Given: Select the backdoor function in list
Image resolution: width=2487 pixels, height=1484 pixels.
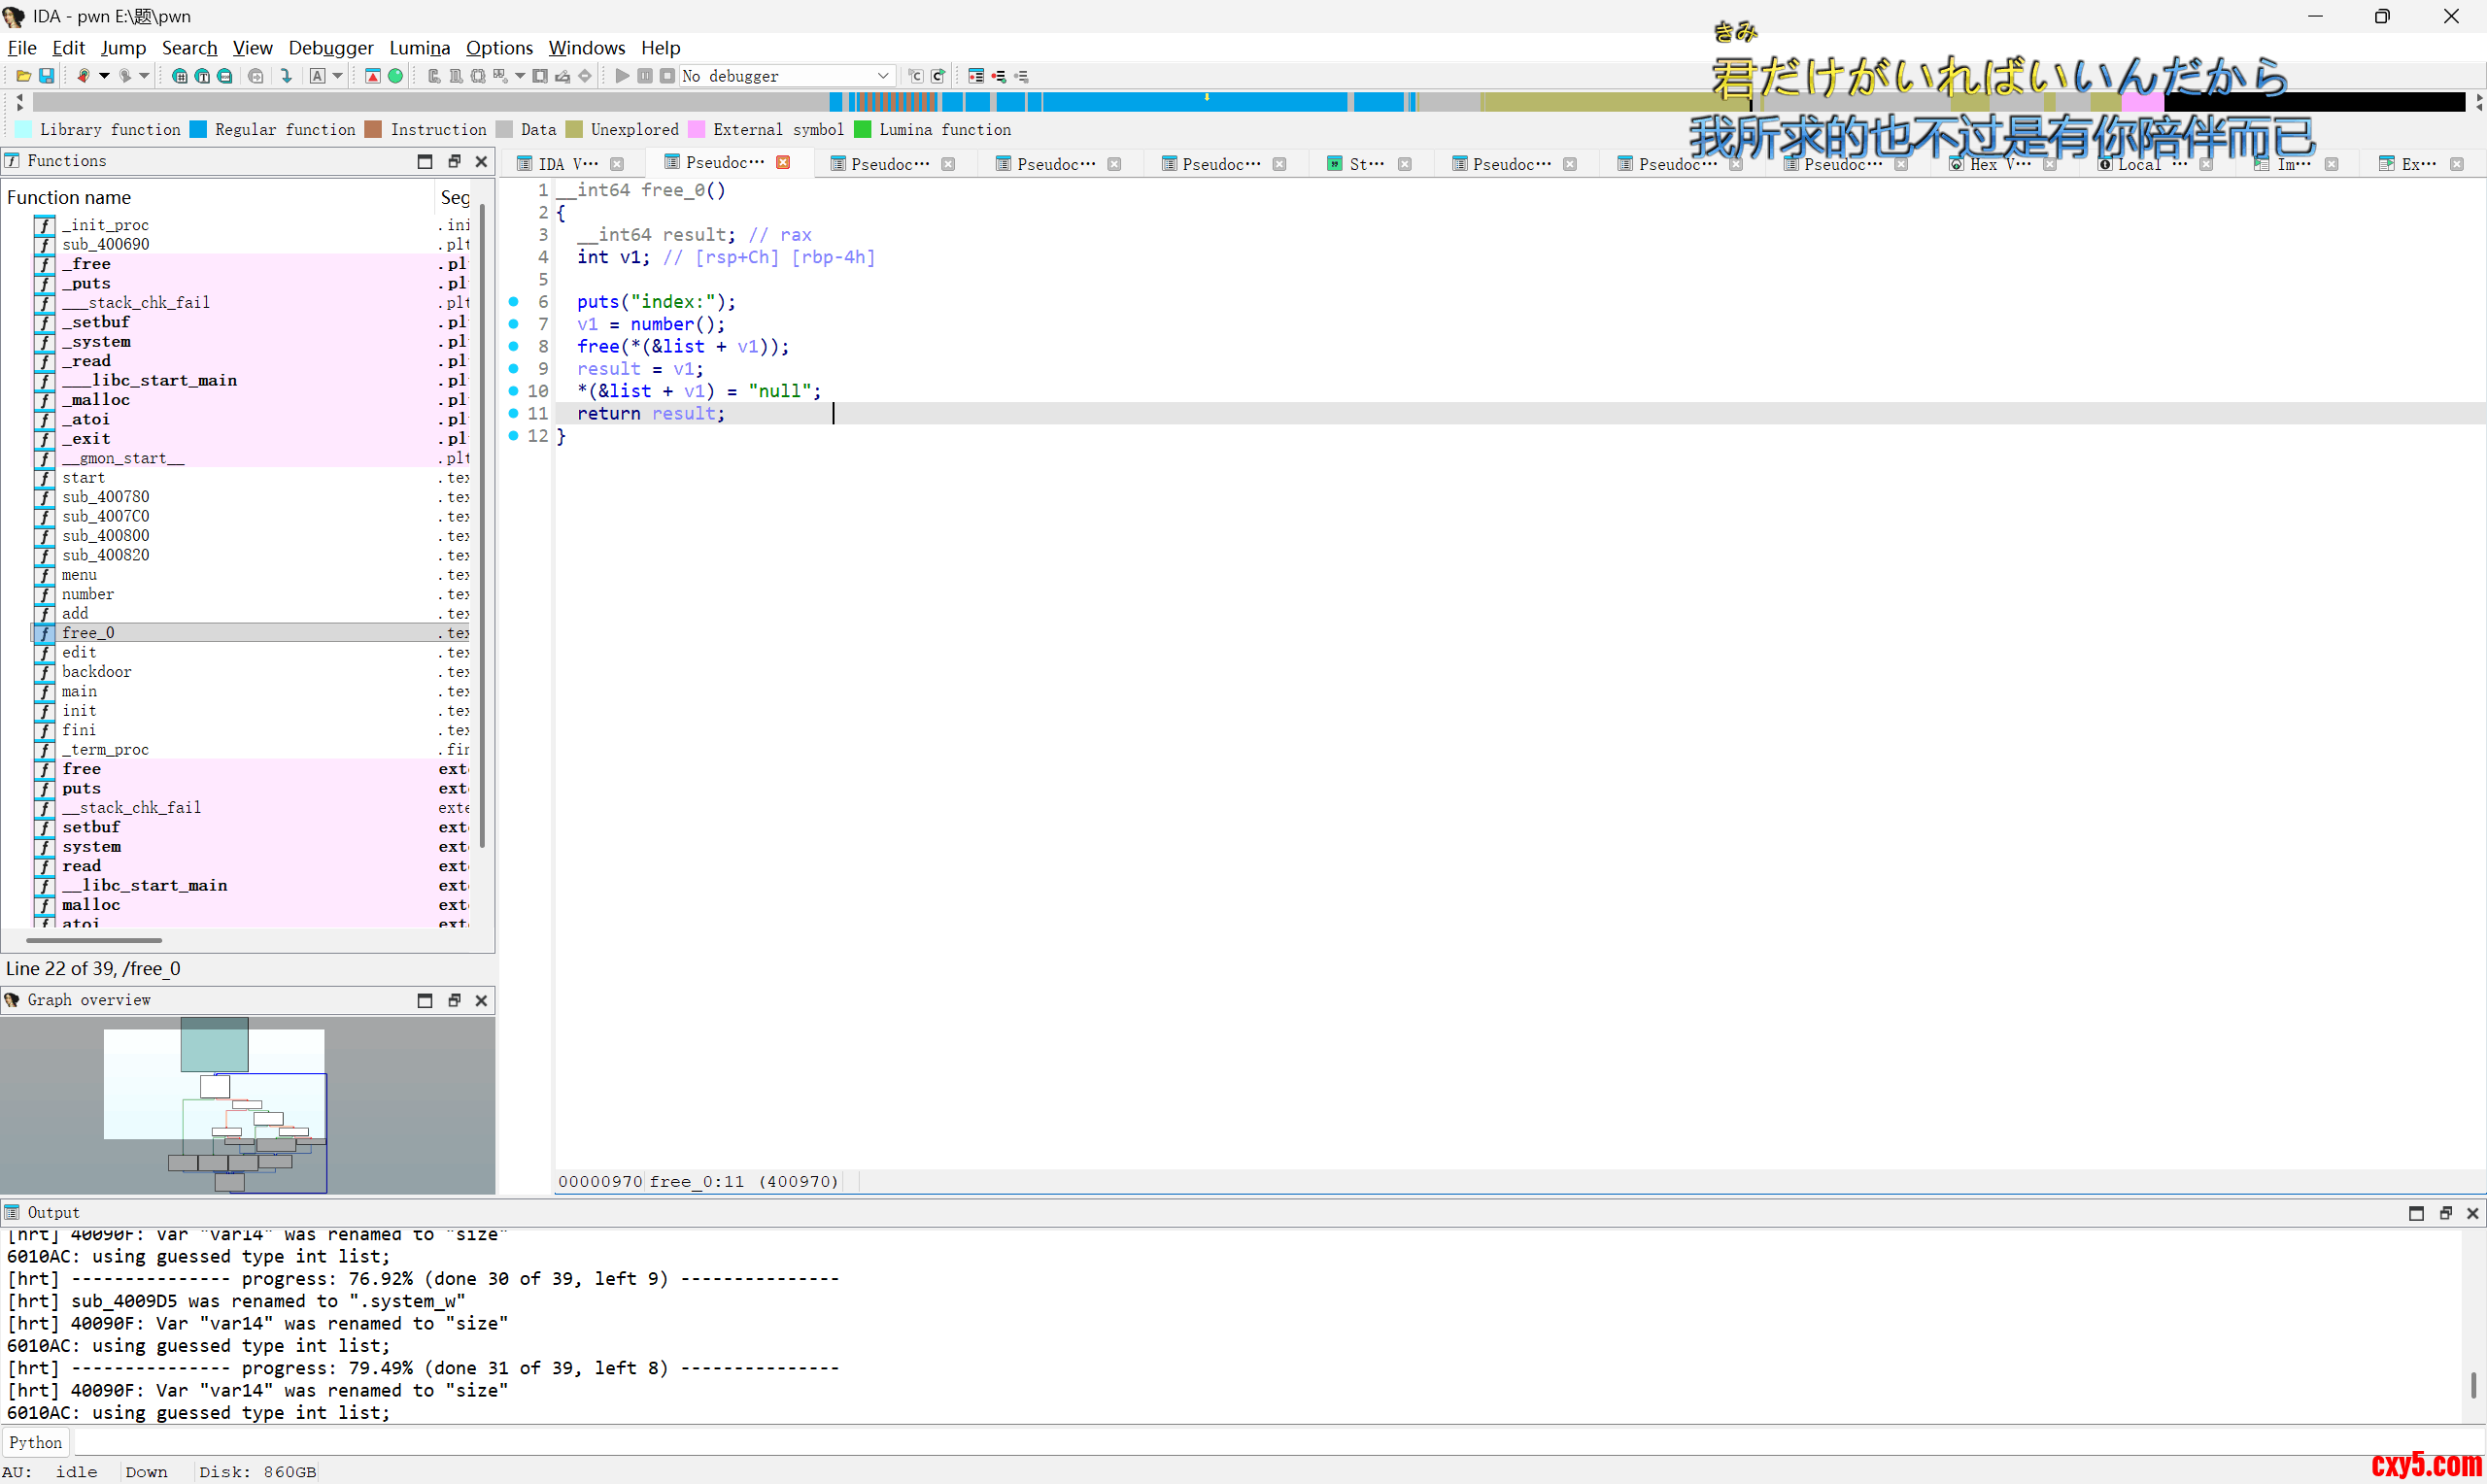Looking at the screenshot, I should coord(96,672).
